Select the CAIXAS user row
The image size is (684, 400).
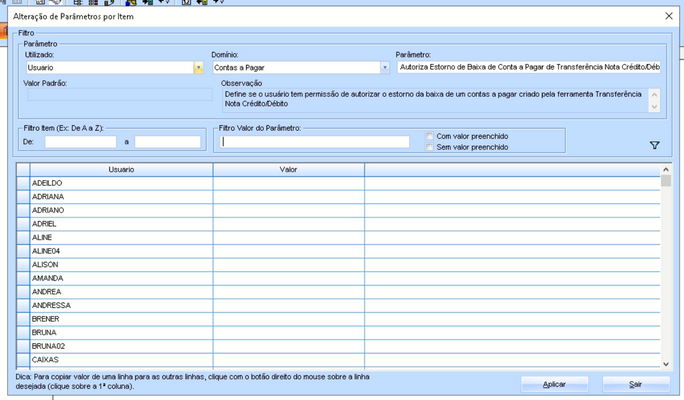click(121, 358)
